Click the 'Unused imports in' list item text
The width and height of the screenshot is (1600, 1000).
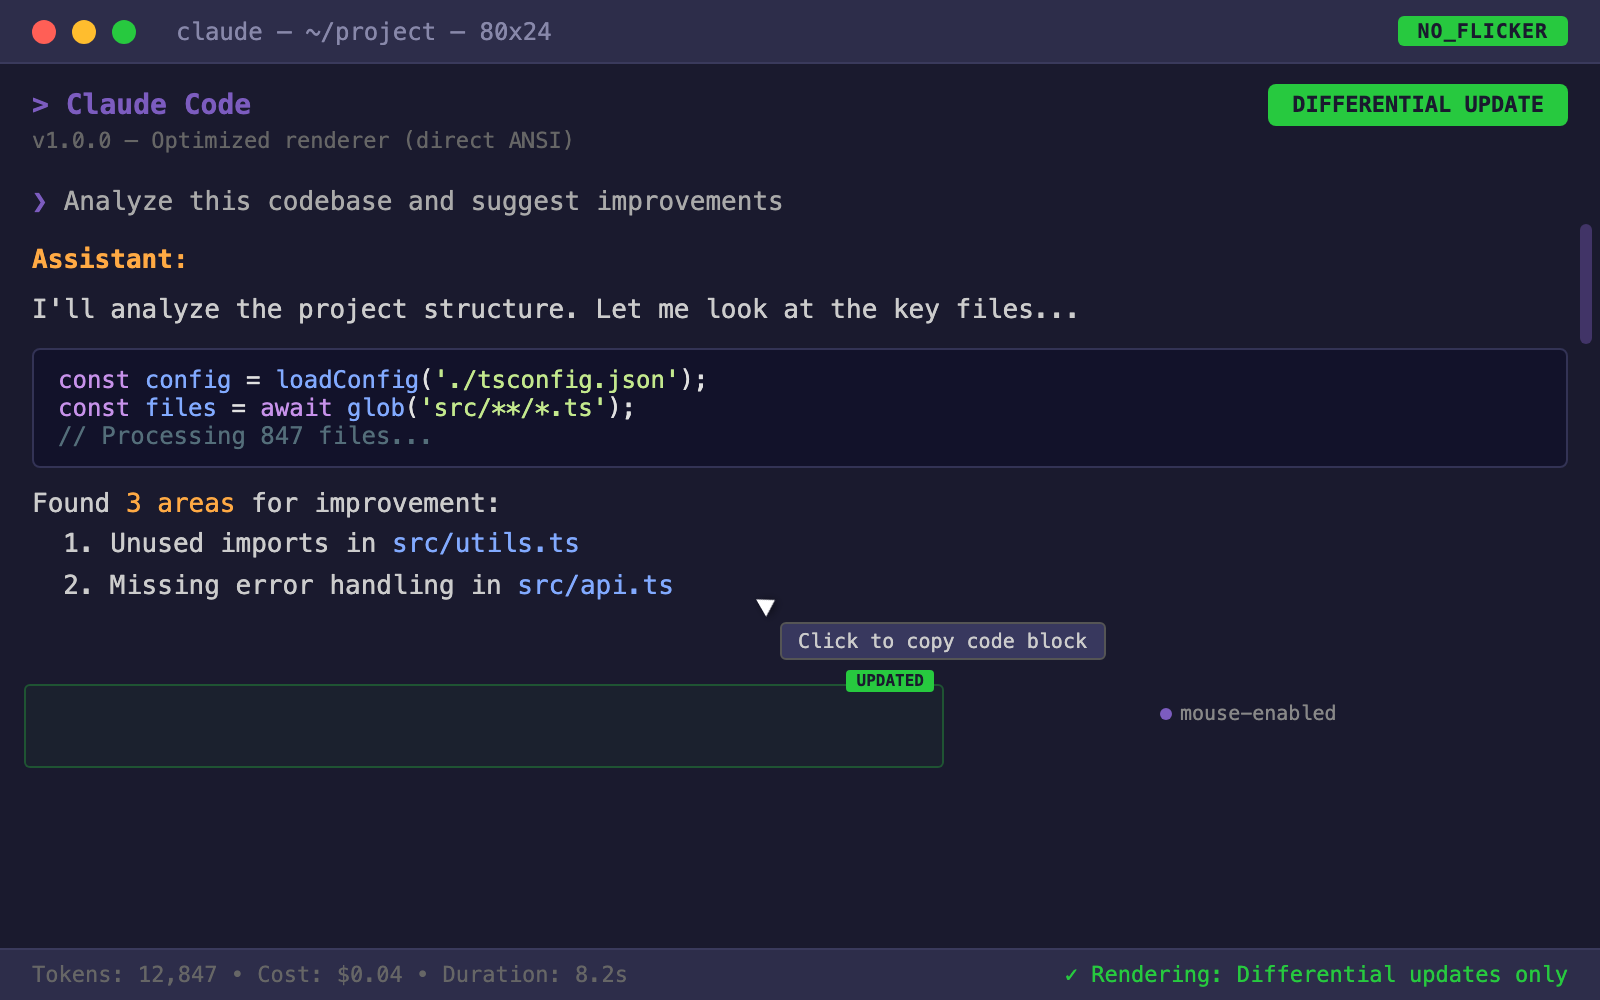(x=243, y=543)
